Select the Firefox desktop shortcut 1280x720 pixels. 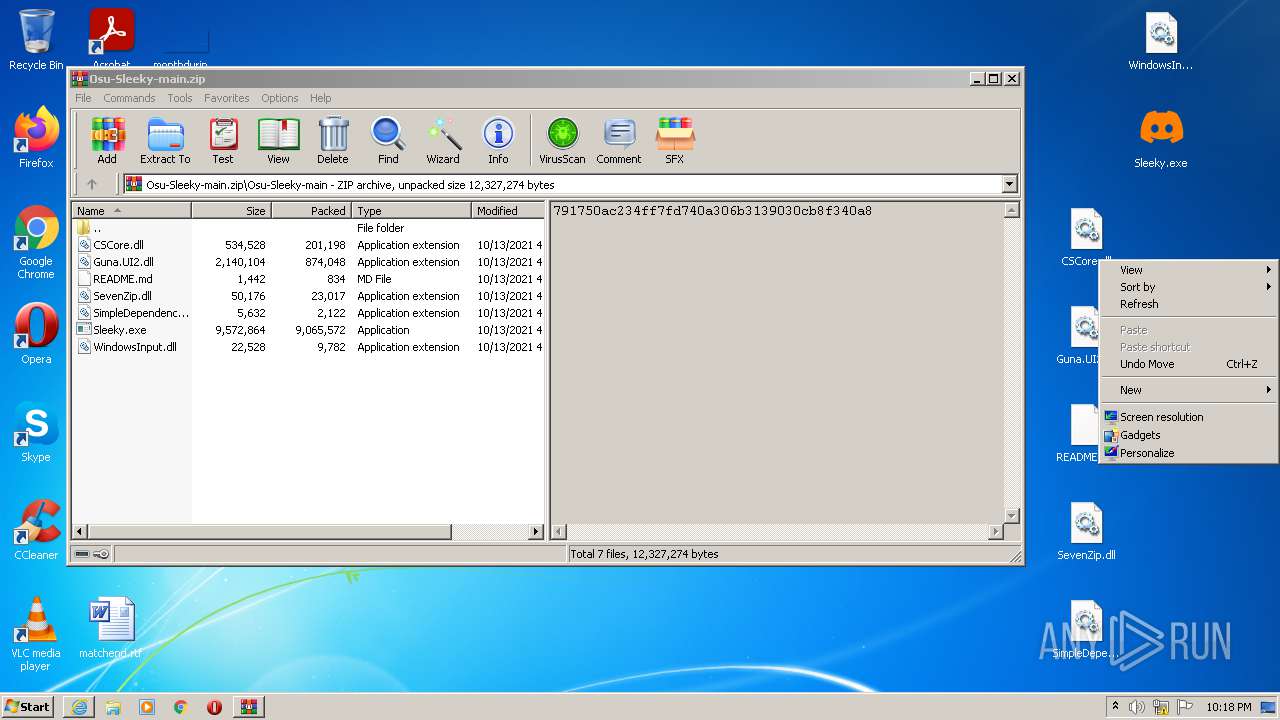36,138
